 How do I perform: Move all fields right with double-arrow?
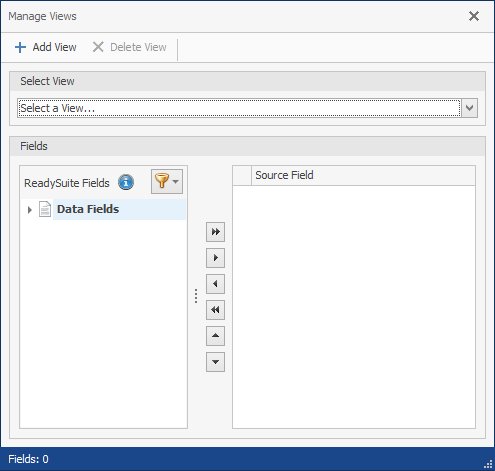tap(215, 232)
